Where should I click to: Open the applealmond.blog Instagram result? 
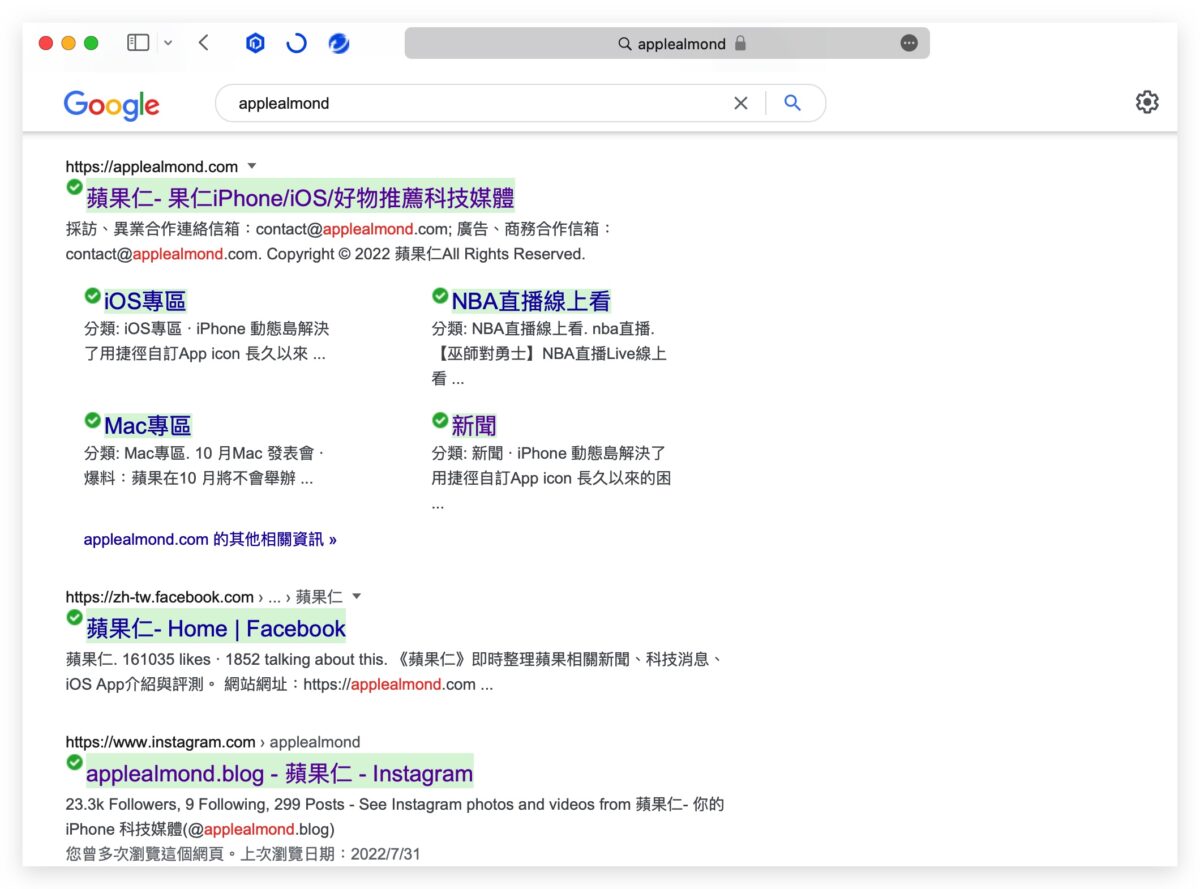[280, 773]
